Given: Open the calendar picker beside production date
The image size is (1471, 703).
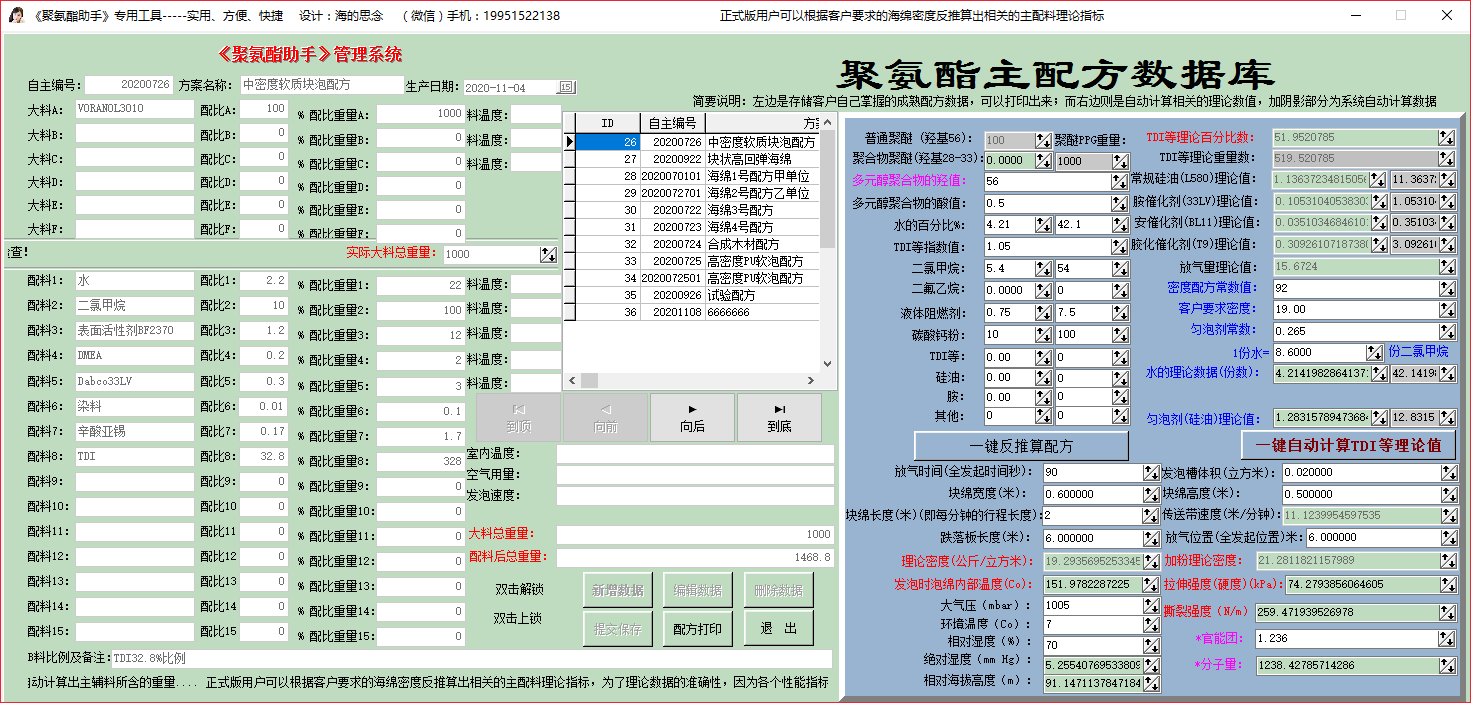Looking at the screenshot, I should 566,87.
